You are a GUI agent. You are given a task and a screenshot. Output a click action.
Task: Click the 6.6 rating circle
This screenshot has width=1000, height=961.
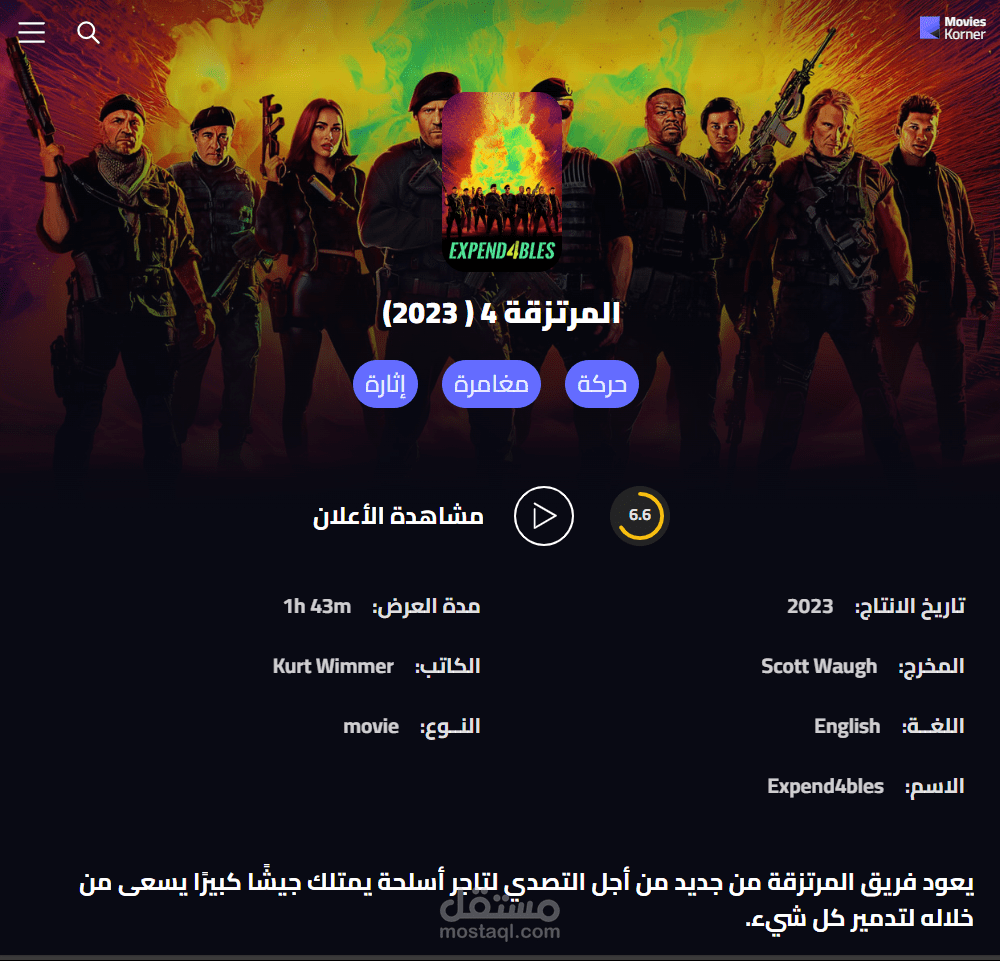[x=640, y=515]
